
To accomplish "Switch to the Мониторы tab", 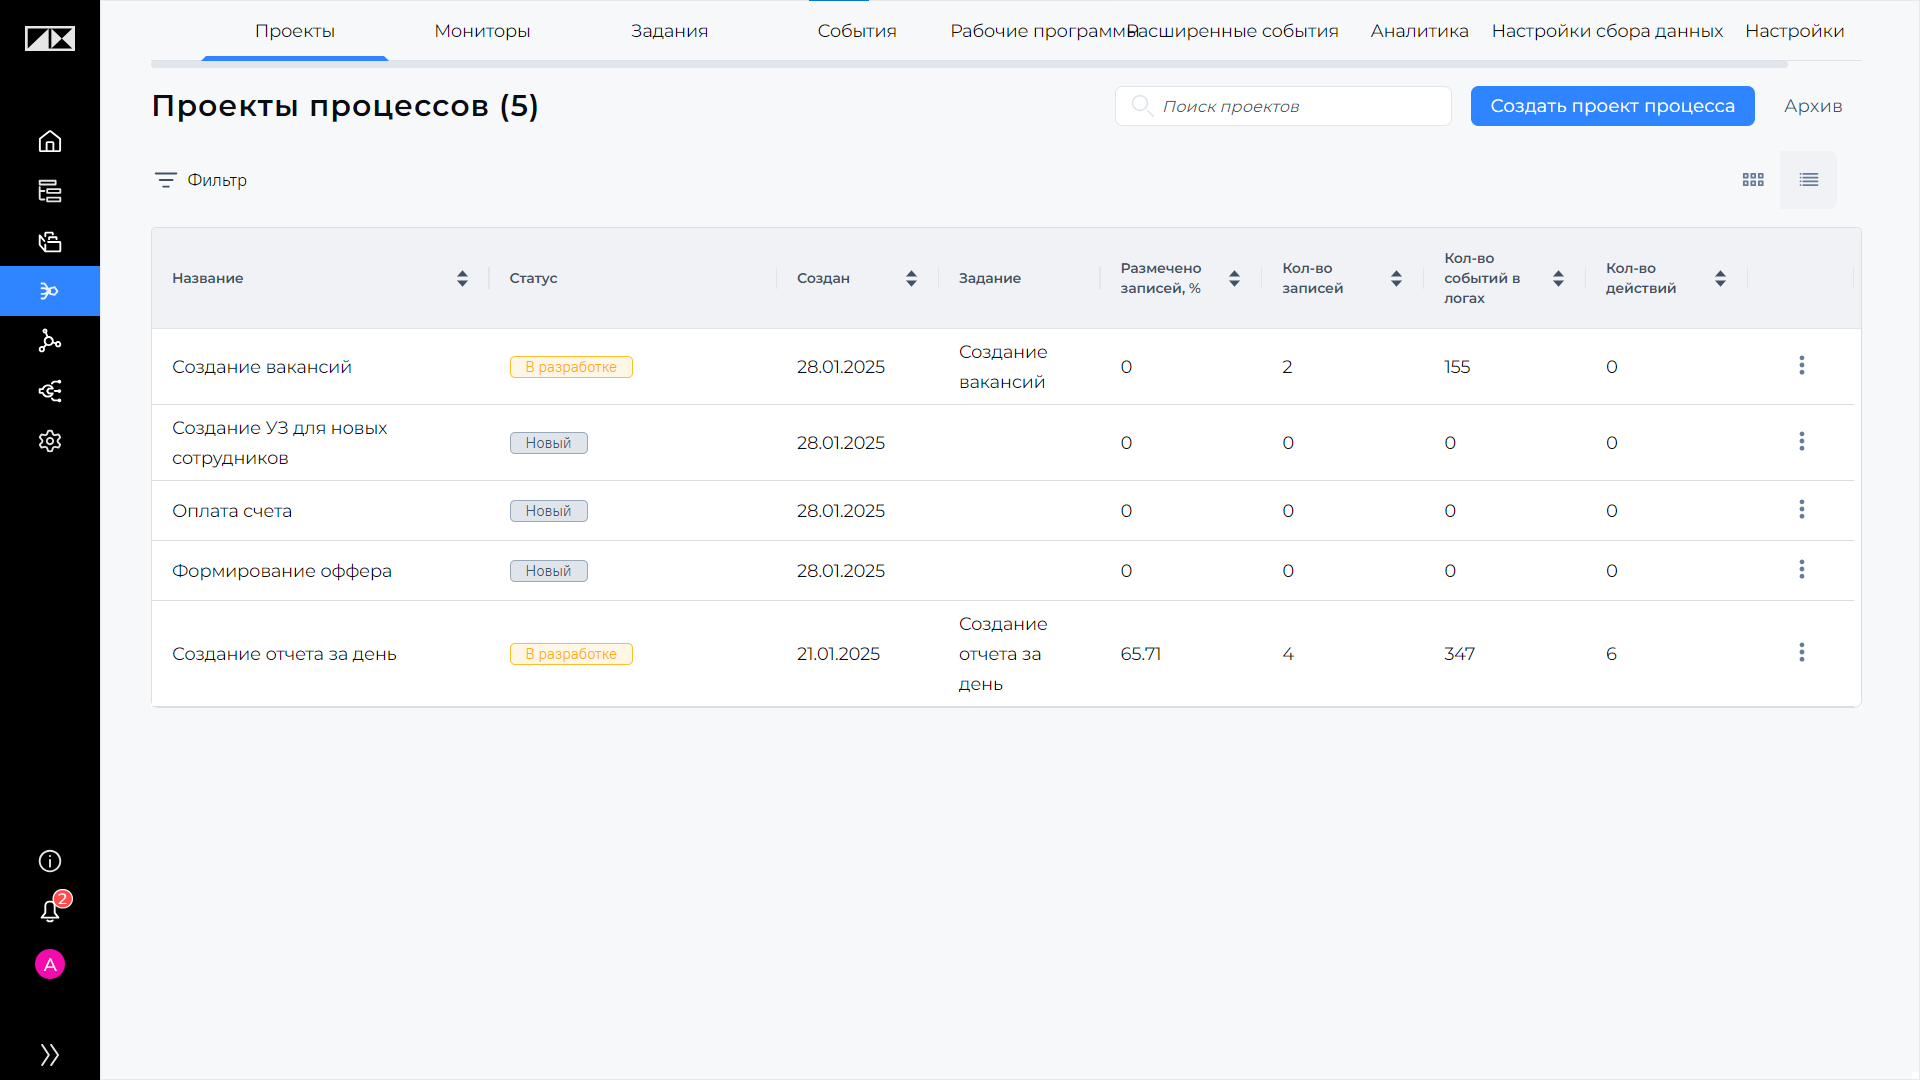I will [482, 31].
